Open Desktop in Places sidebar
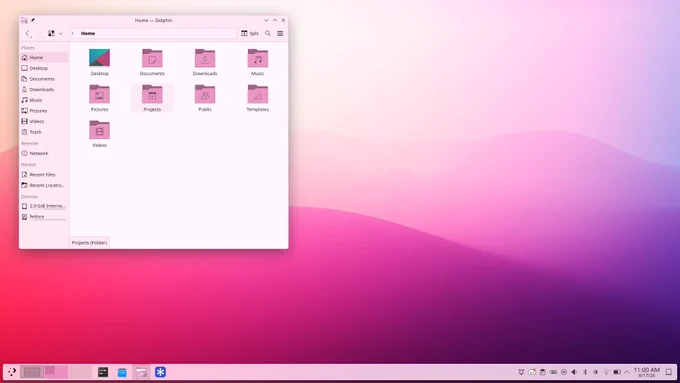 tap(44, 68)
